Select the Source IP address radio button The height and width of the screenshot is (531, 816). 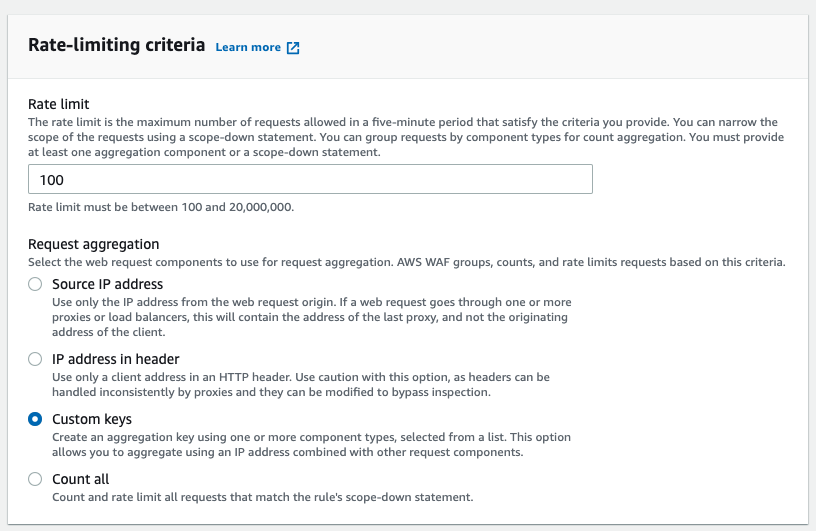click(x=35, y=284)
